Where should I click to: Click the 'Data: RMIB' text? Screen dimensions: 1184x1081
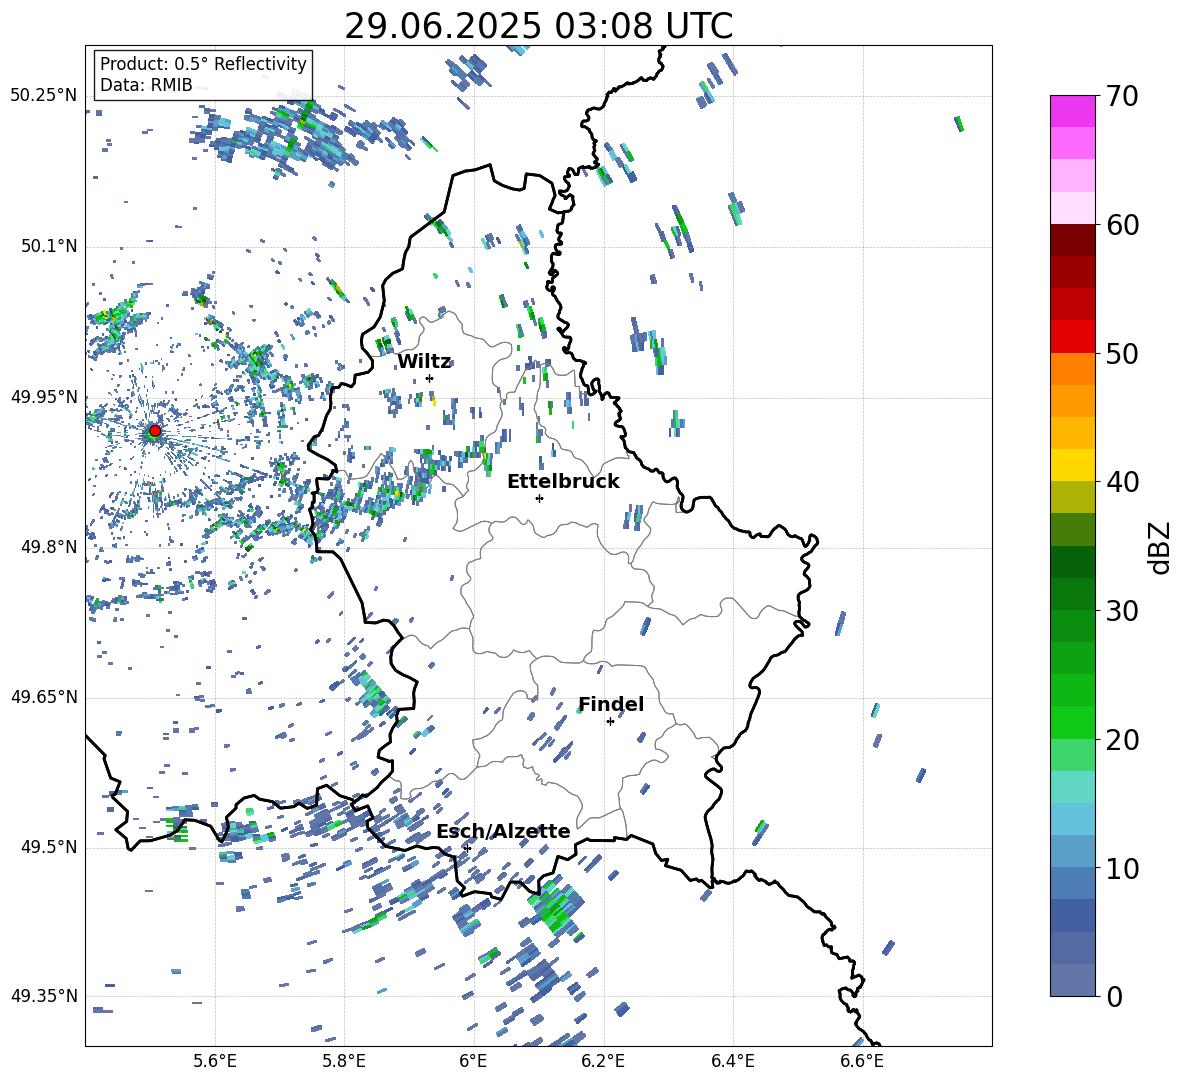[x=146, y=85]
